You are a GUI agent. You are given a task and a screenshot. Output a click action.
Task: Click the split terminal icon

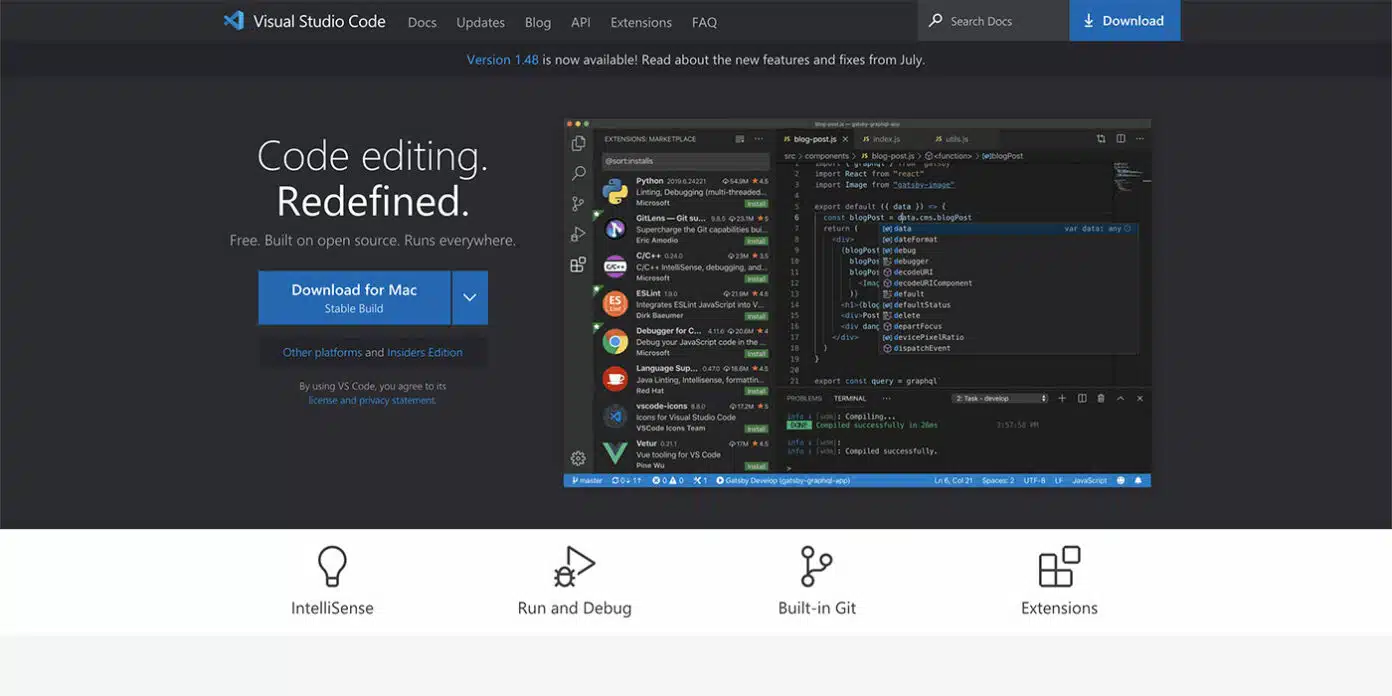pyautogui.click(x=1082, y=398)
